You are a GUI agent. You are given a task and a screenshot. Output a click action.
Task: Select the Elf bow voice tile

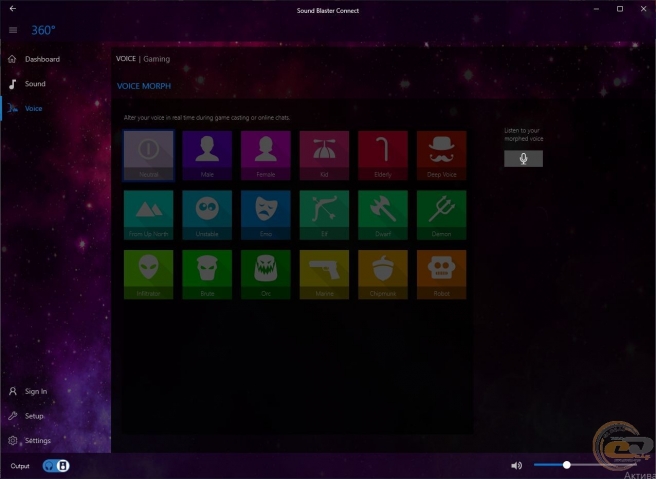coord(324,215)
